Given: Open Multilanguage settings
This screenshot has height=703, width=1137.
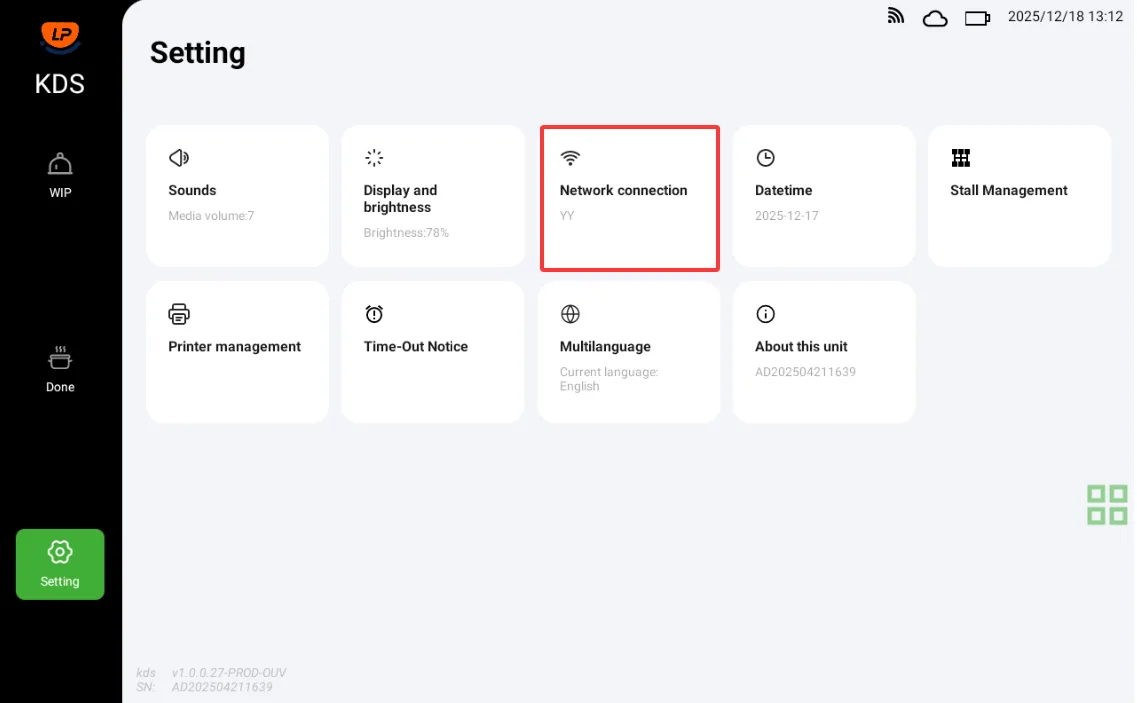Looking at the screenshot, I should [x=629, y=352].
